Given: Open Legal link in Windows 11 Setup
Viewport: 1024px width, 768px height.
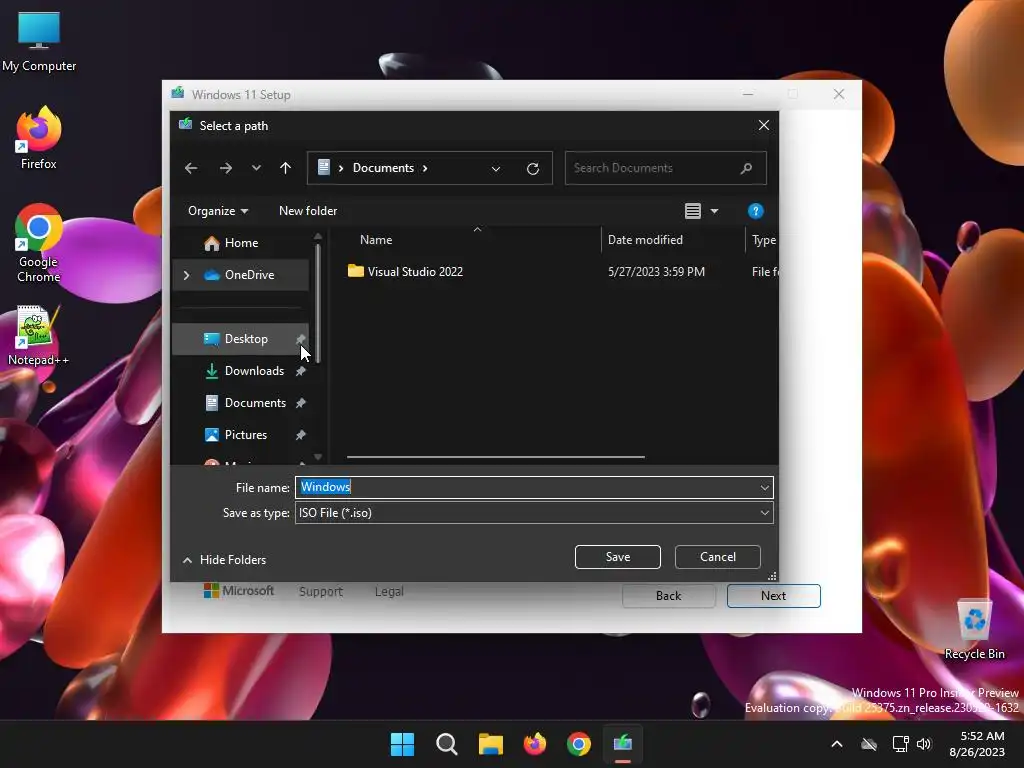Looking at the screenshot, I should point(389,592).
